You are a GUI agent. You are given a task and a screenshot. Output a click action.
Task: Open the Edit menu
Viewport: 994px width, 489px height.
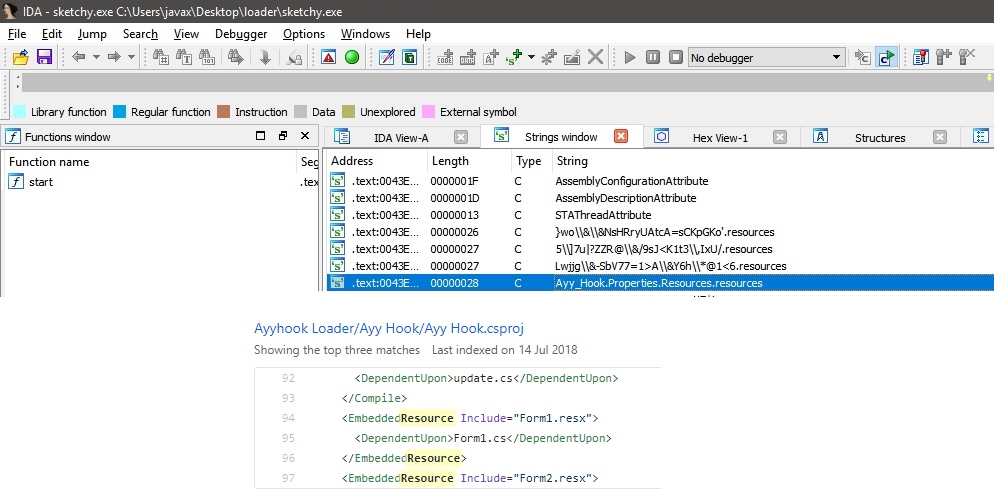coord(52,34)
